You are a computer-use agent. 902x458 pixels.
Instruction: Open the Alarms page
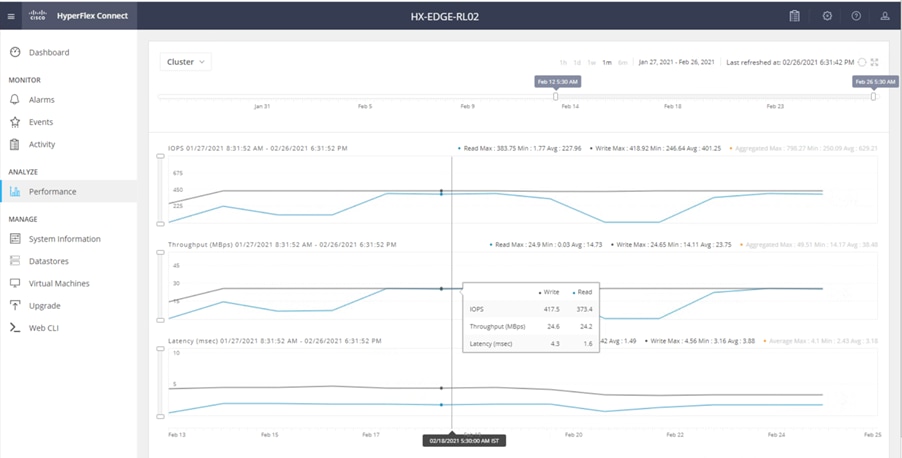tap(42, 100)
